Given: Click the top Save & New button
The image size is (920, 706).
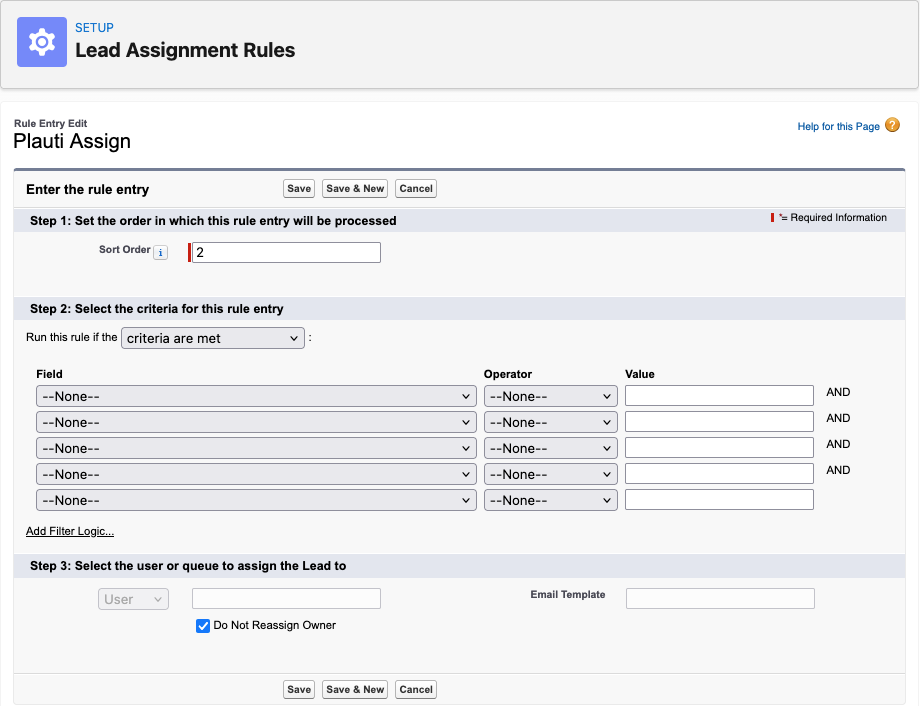Looking at the screenshot, I should point(355,188).
